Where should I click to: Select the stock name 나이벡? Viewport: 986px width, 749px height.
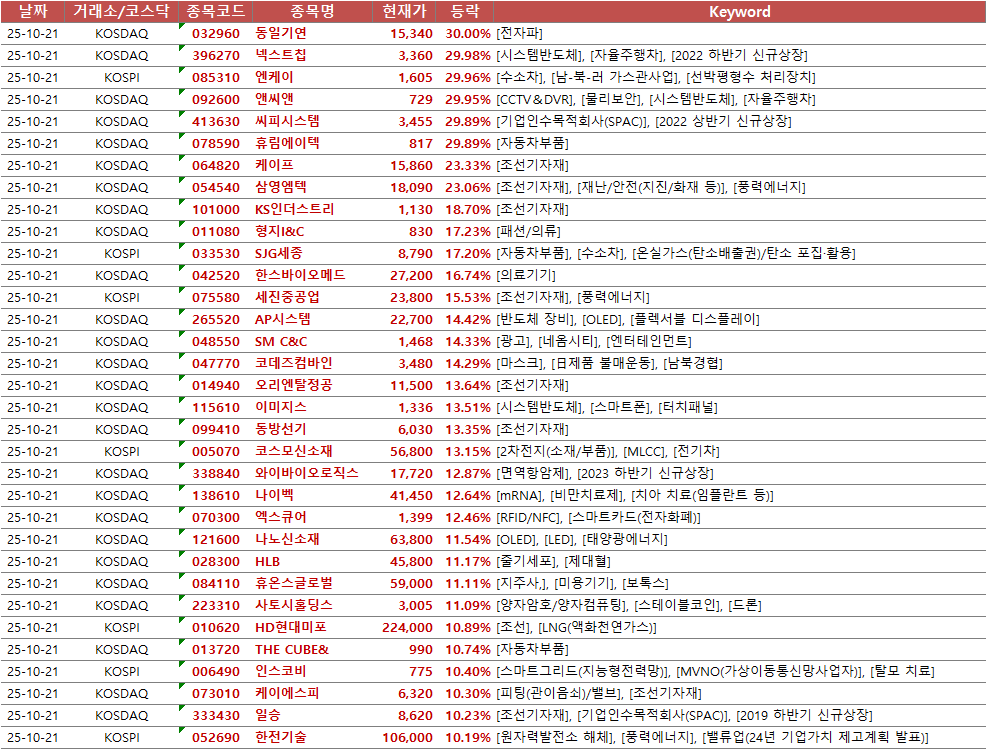click(x=274, y=496)
